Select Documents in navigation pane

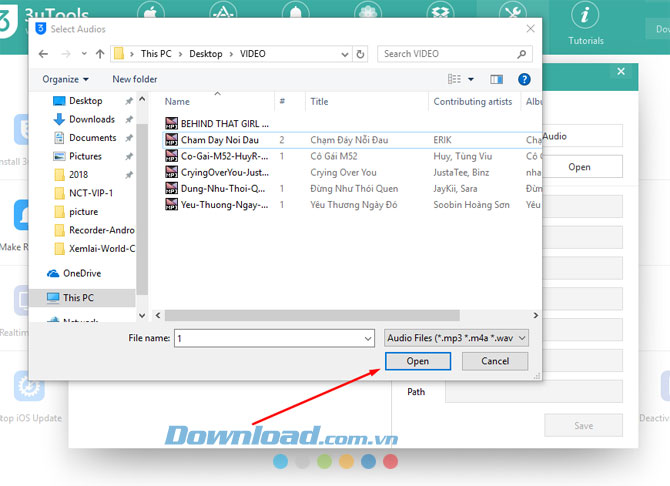pos(93,138)
